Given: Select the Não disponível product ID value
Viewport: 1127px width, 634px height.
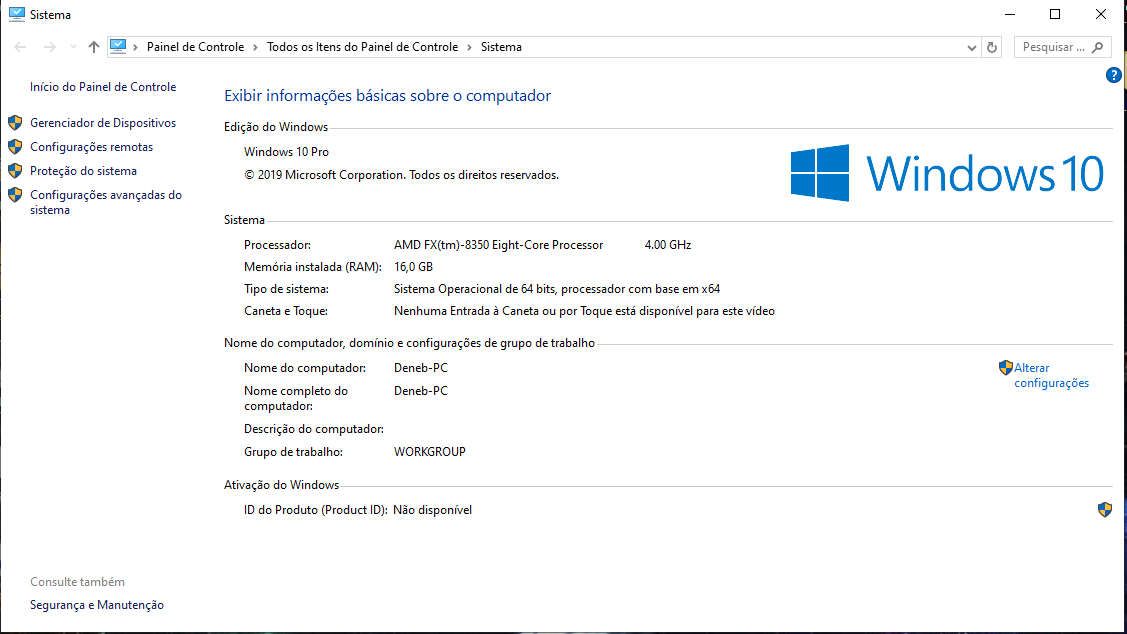Looking at the screenshot, I should pos(433,510).
